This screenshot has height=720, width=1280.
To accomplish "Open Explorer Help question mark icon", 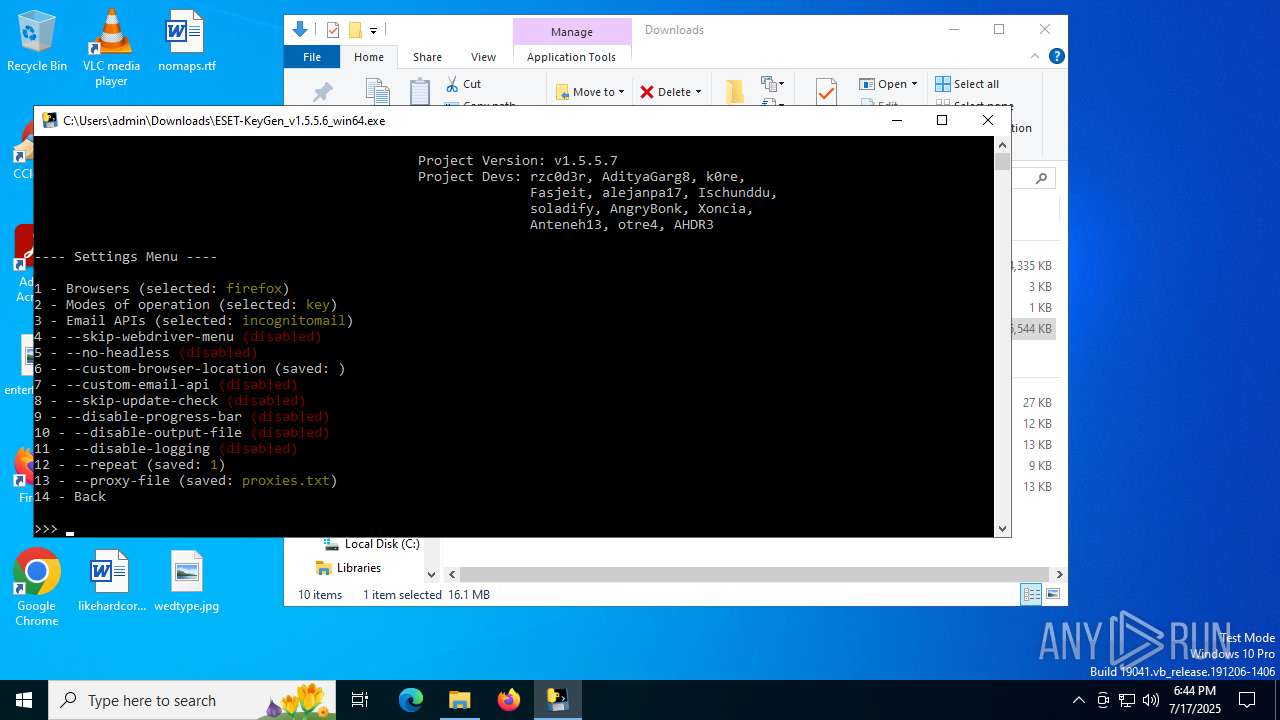I will [1056, 57].
